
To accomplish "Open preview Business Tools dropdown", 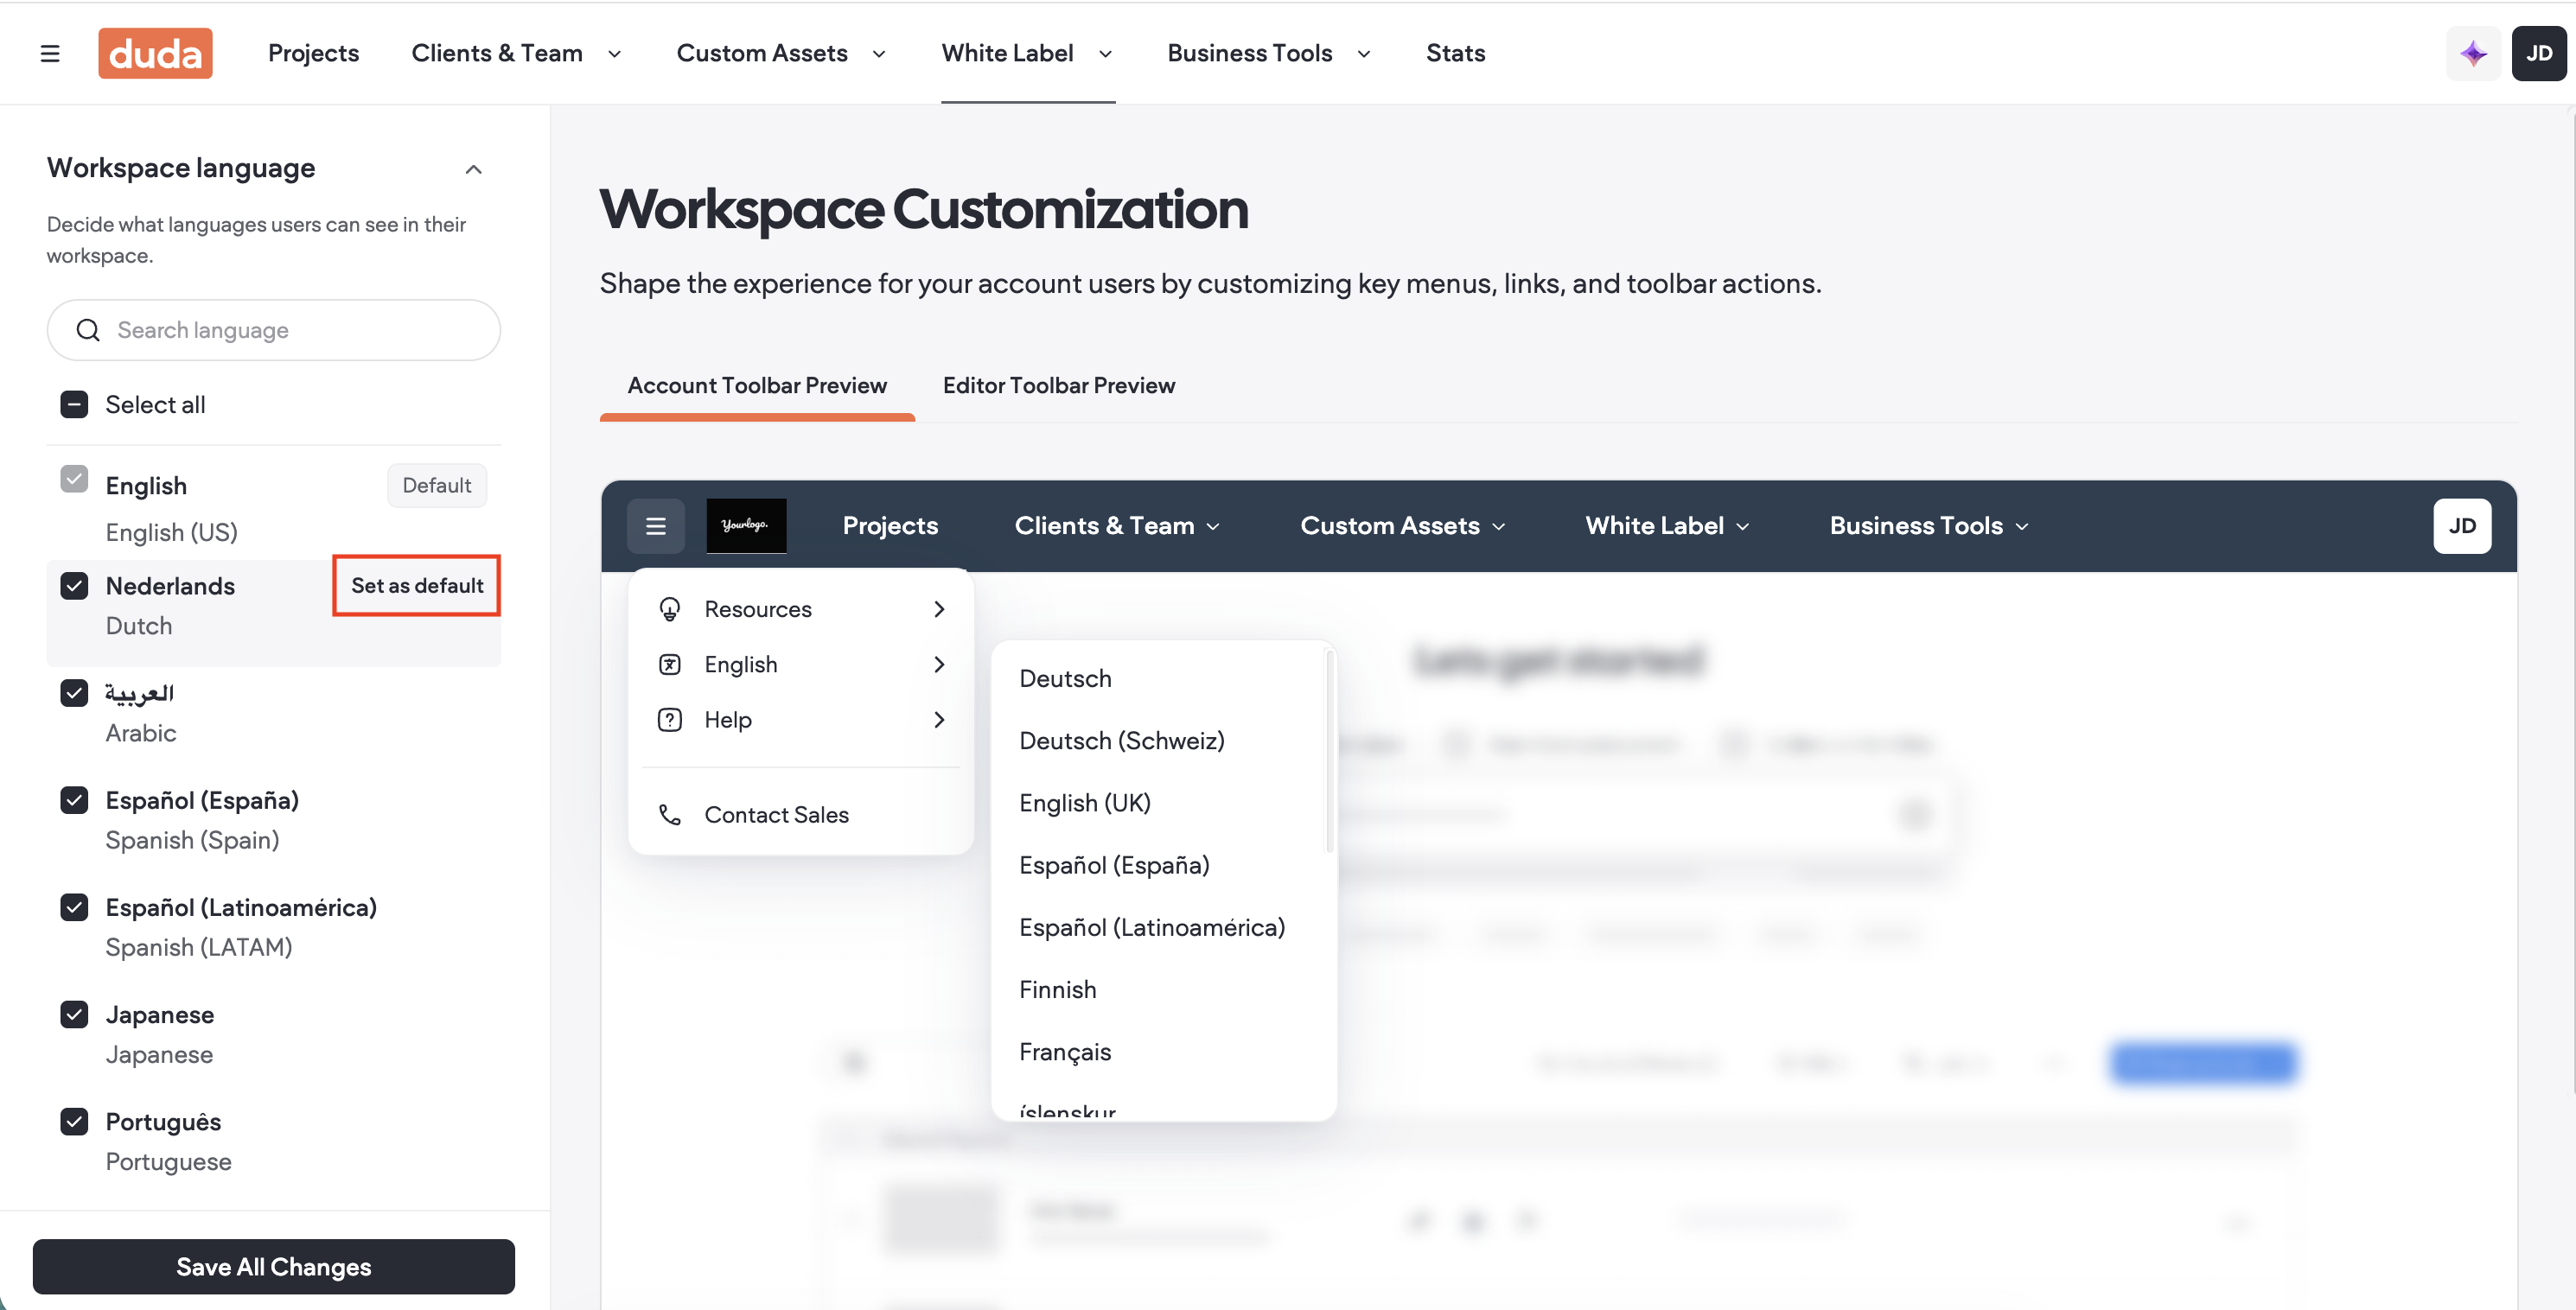I will [x=1929, y=526].
